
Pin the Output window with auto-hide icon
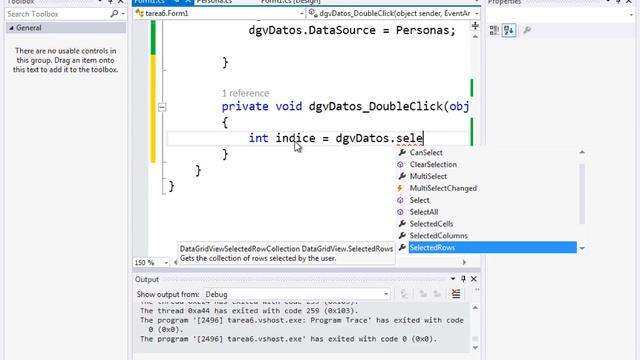click(463, 279)
